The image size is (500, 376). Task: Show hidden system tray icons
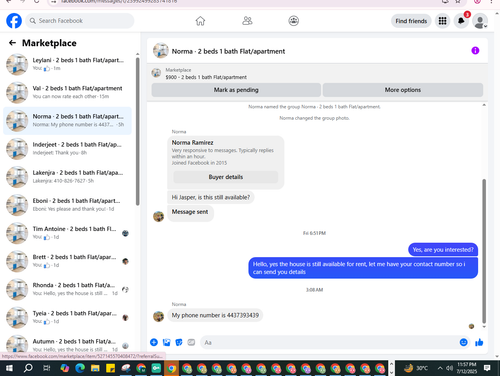point(440,368)
